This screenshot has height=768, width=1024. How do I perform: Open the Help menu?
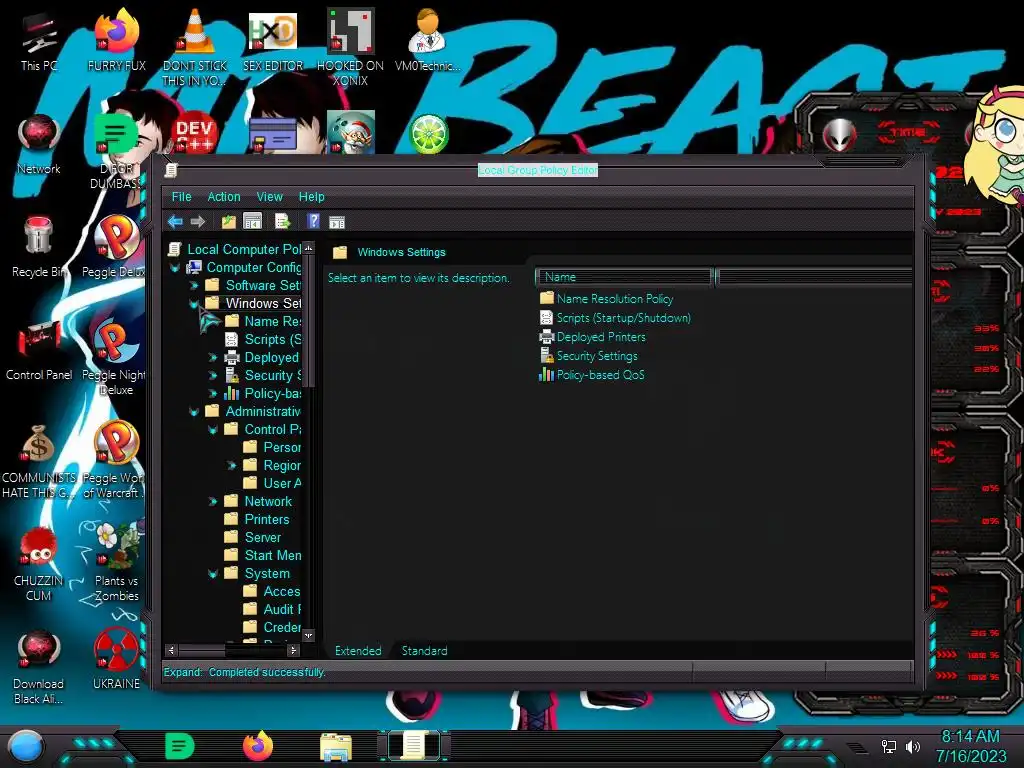(x=312, y=197)
